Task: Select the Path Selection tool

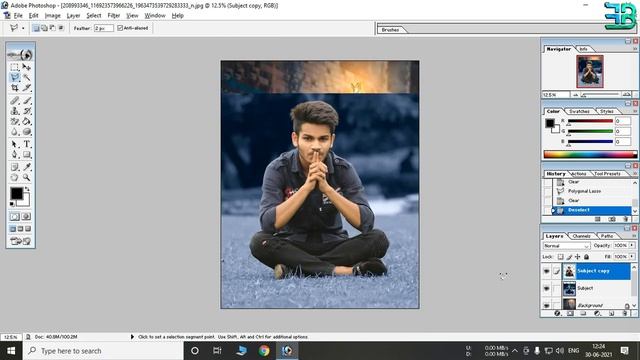Action: (15, 144)
